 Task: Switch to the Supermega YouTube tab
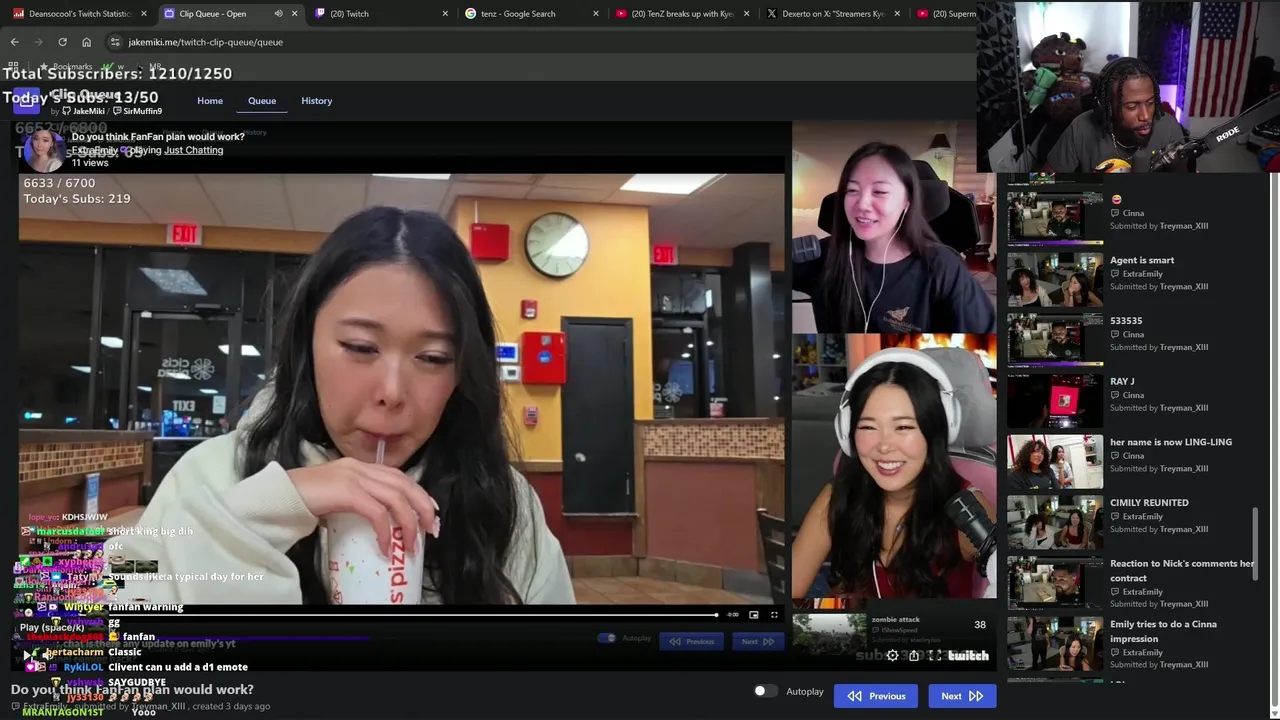click(945, 14)
